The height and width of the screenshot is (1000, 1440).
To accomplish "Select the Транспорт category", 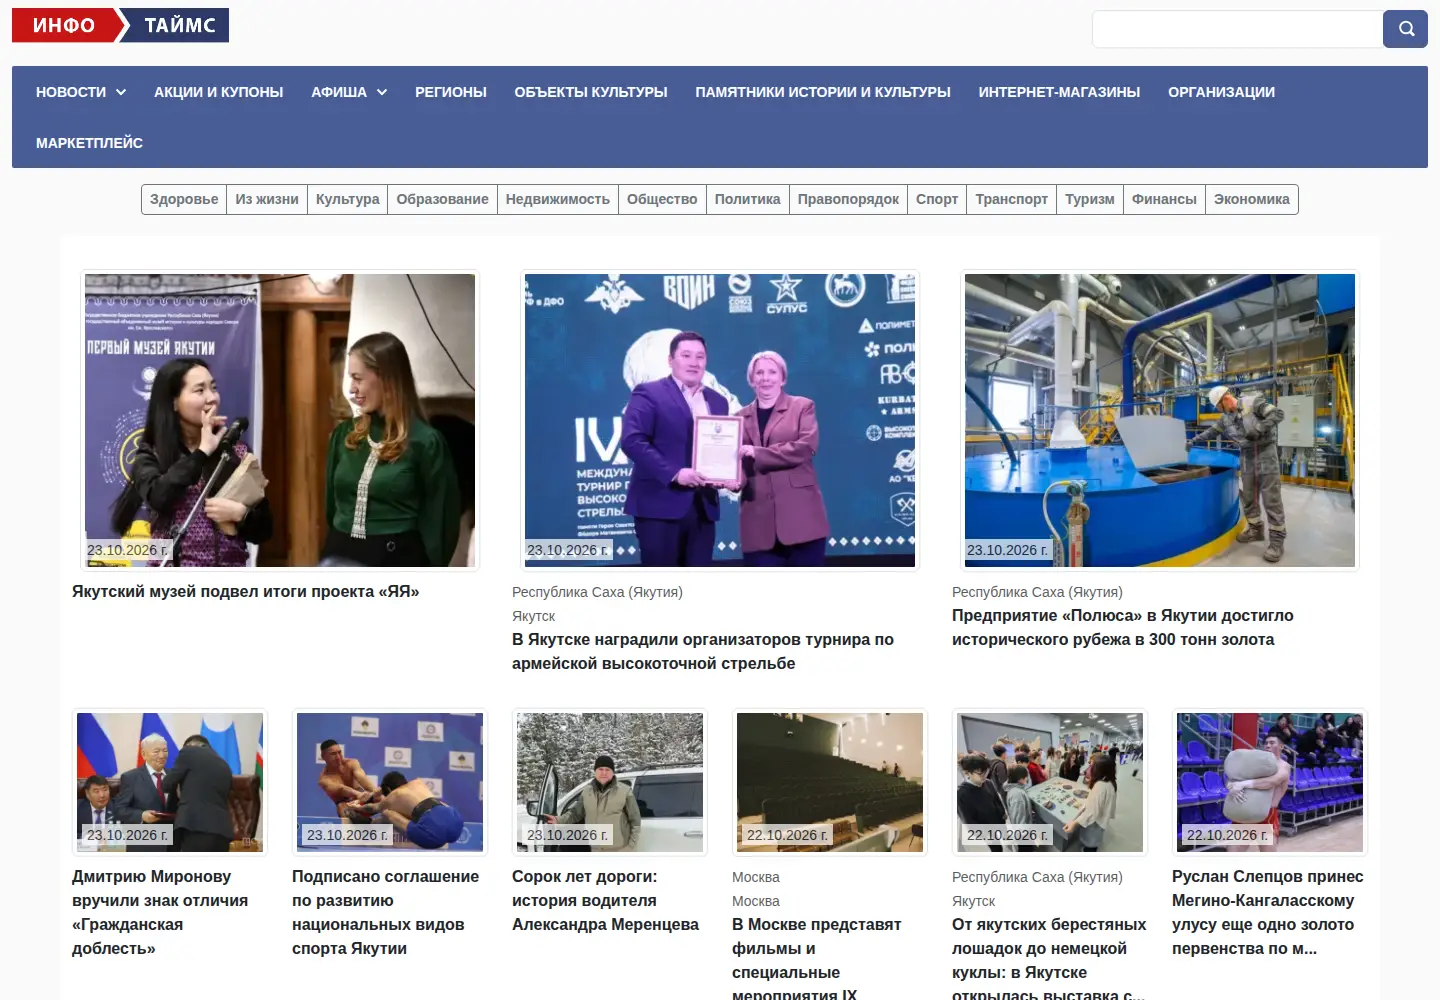I will tap(1011, 199).
